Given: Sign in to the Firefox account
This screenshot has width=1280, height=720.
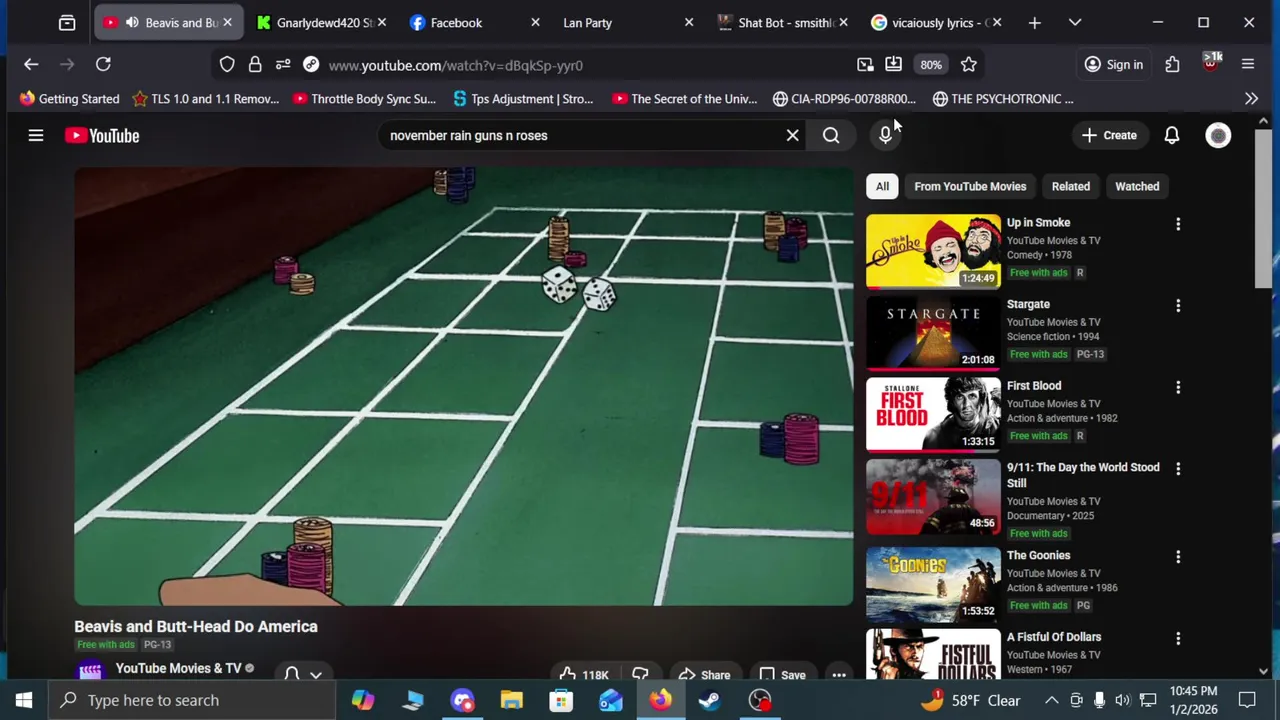Looking at the screenshot, I should click(x=1114, y=65).
